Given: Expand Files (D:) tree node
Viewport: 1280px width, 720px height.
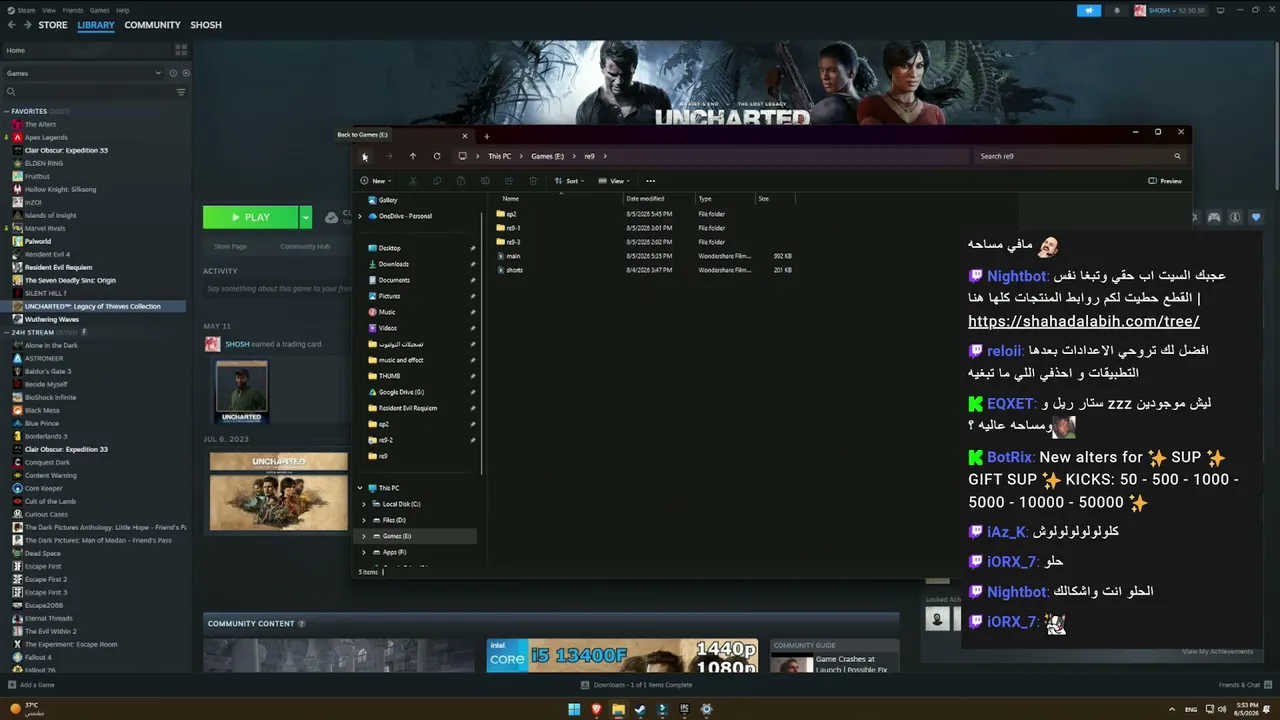Looking at the screenshot, I should pyautogui.click(x=364, y=520).
